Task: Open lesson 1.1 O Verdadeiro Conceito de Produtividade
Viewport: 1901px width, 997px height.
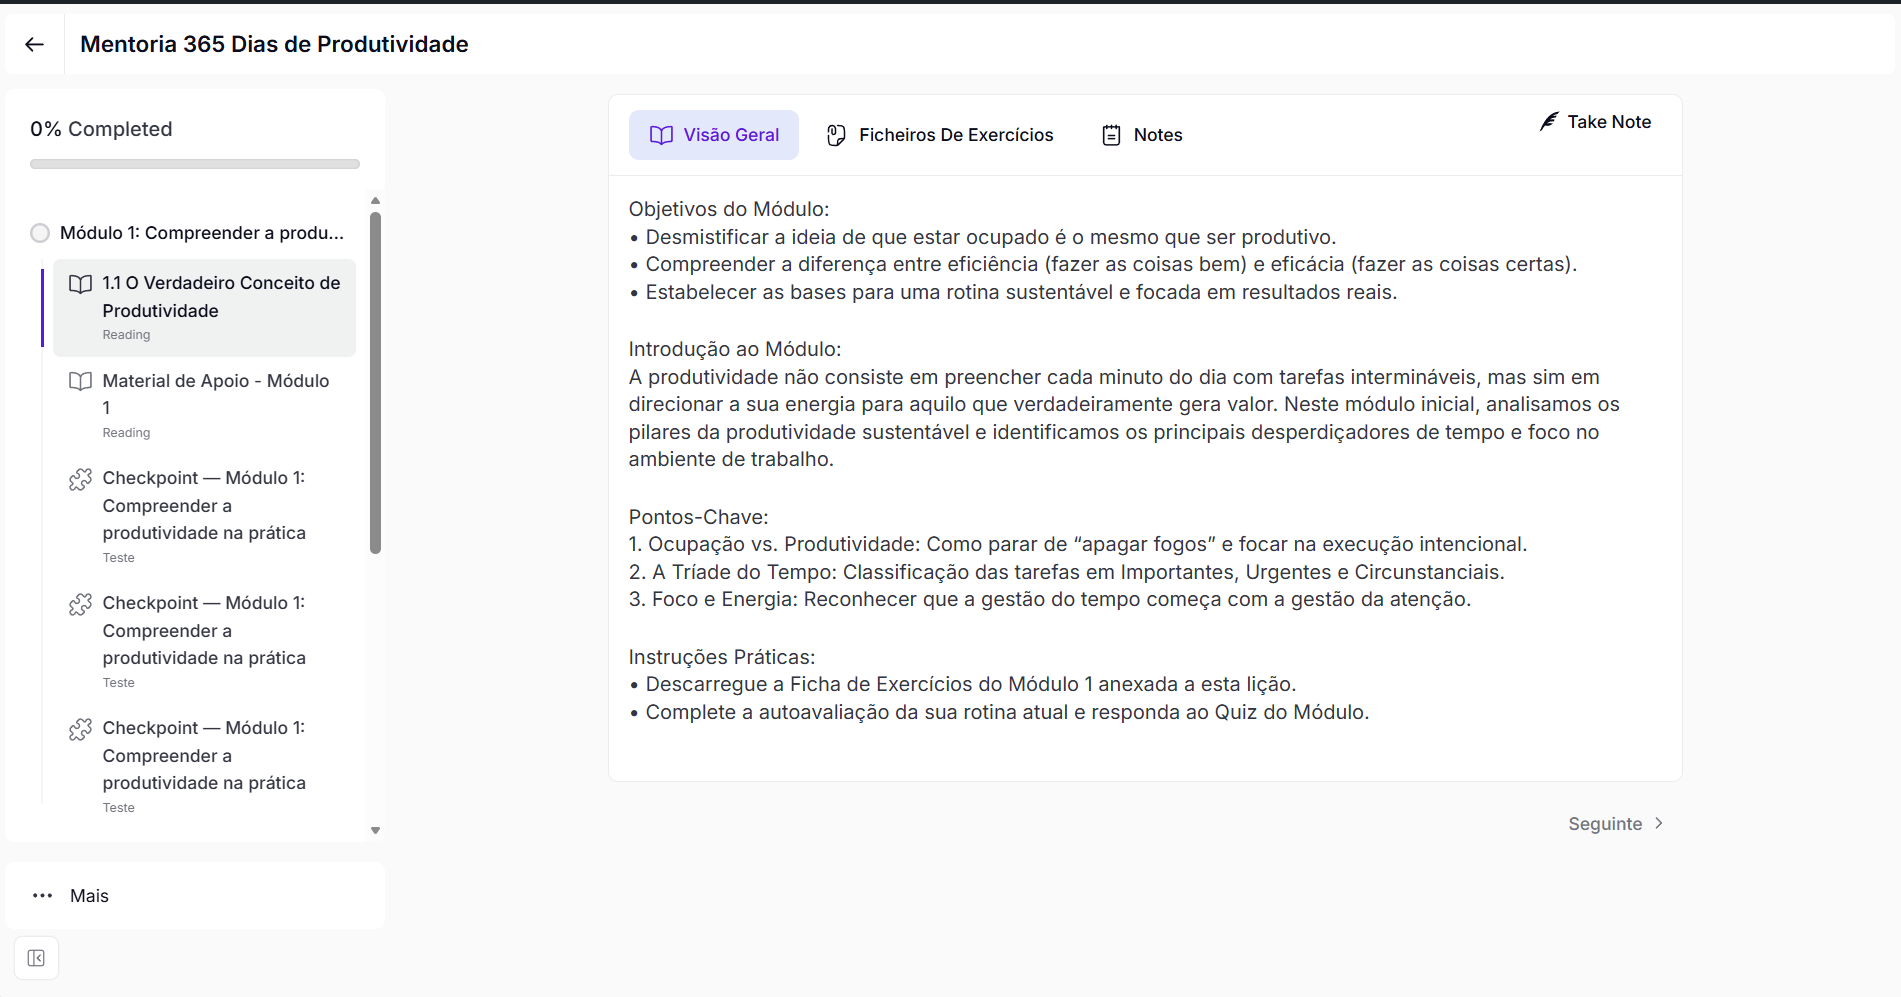Action: pyautogui.click(x=204, y=308)
